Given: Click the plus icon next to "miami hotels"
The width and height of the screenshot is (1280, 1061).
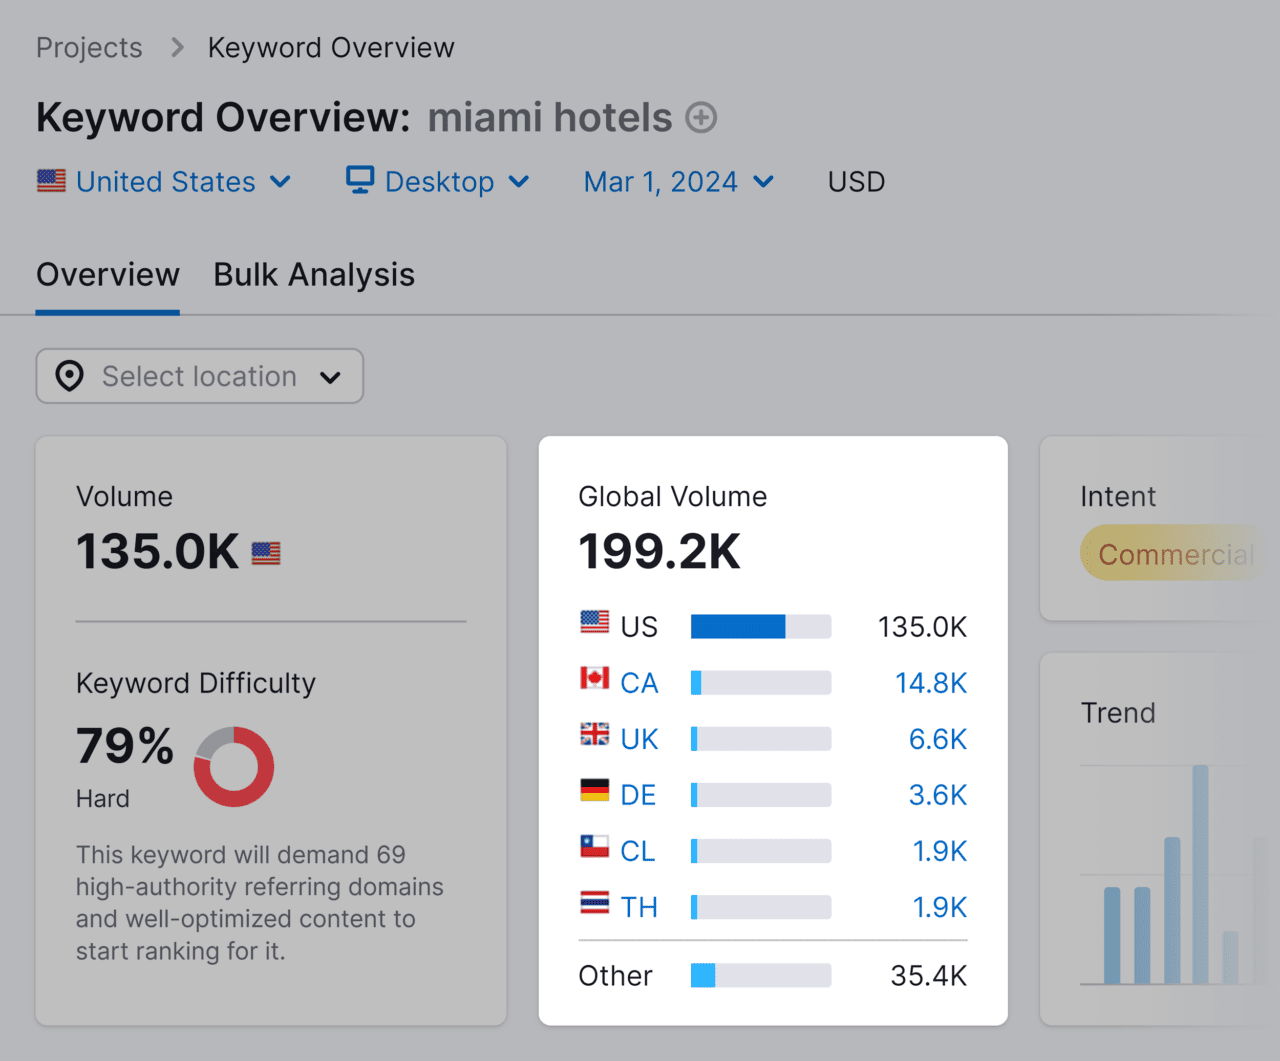Looking at the screenshot, I should [x=702, y=117].
